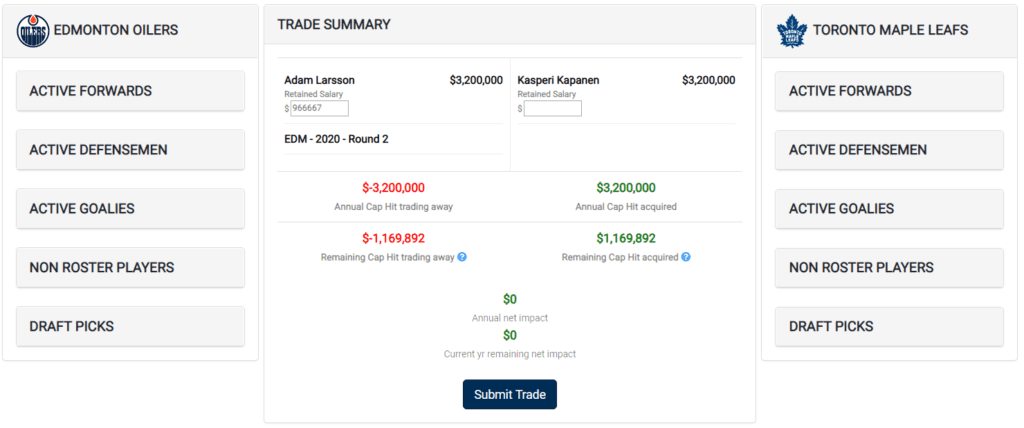Click the Submit Trade button
The width and height of the screenshot is (1024, 428).
(x=510, y=394)
